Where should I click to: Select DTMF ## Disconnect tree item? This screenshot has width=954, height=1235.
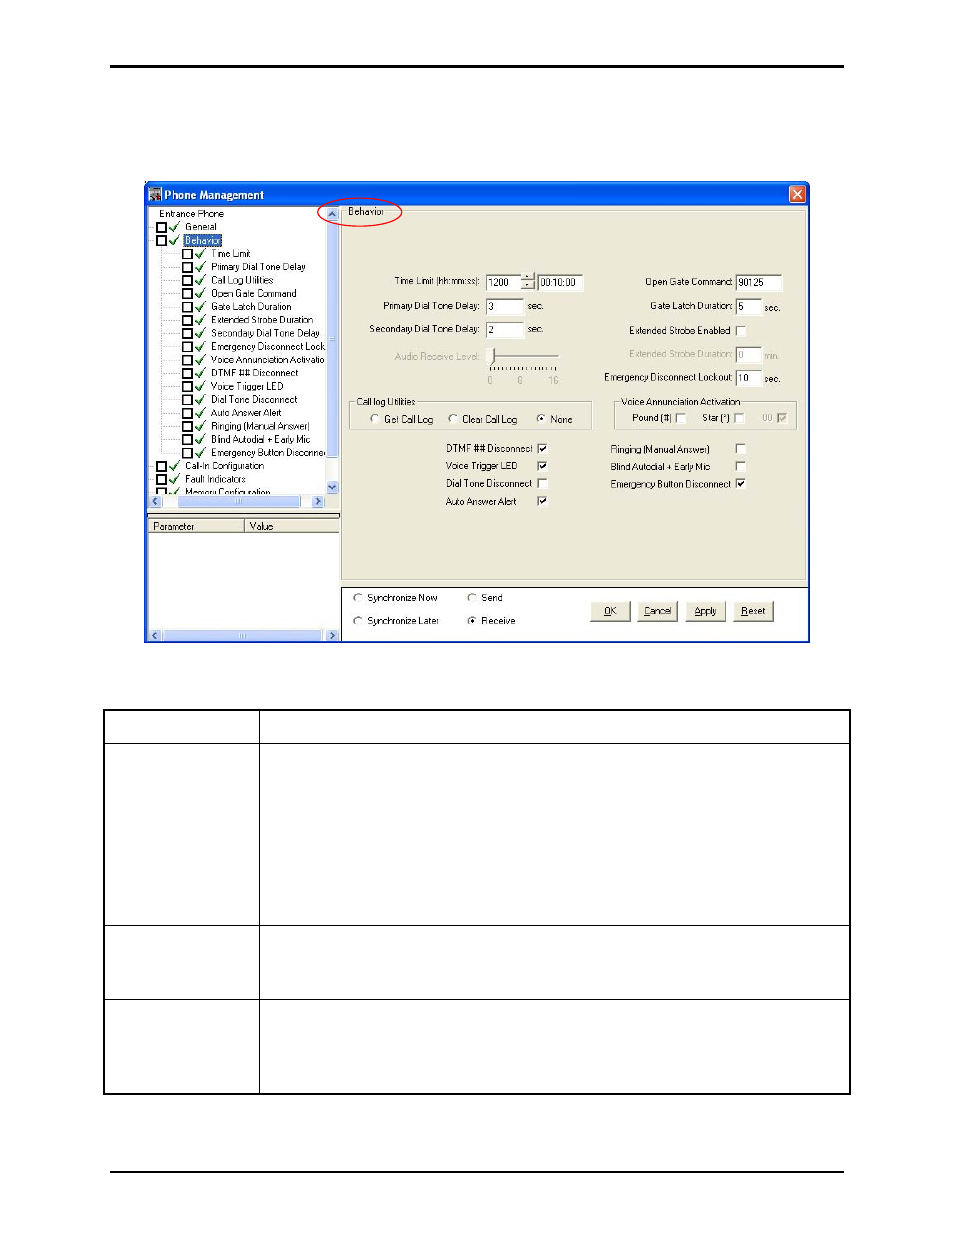(254, 373)
